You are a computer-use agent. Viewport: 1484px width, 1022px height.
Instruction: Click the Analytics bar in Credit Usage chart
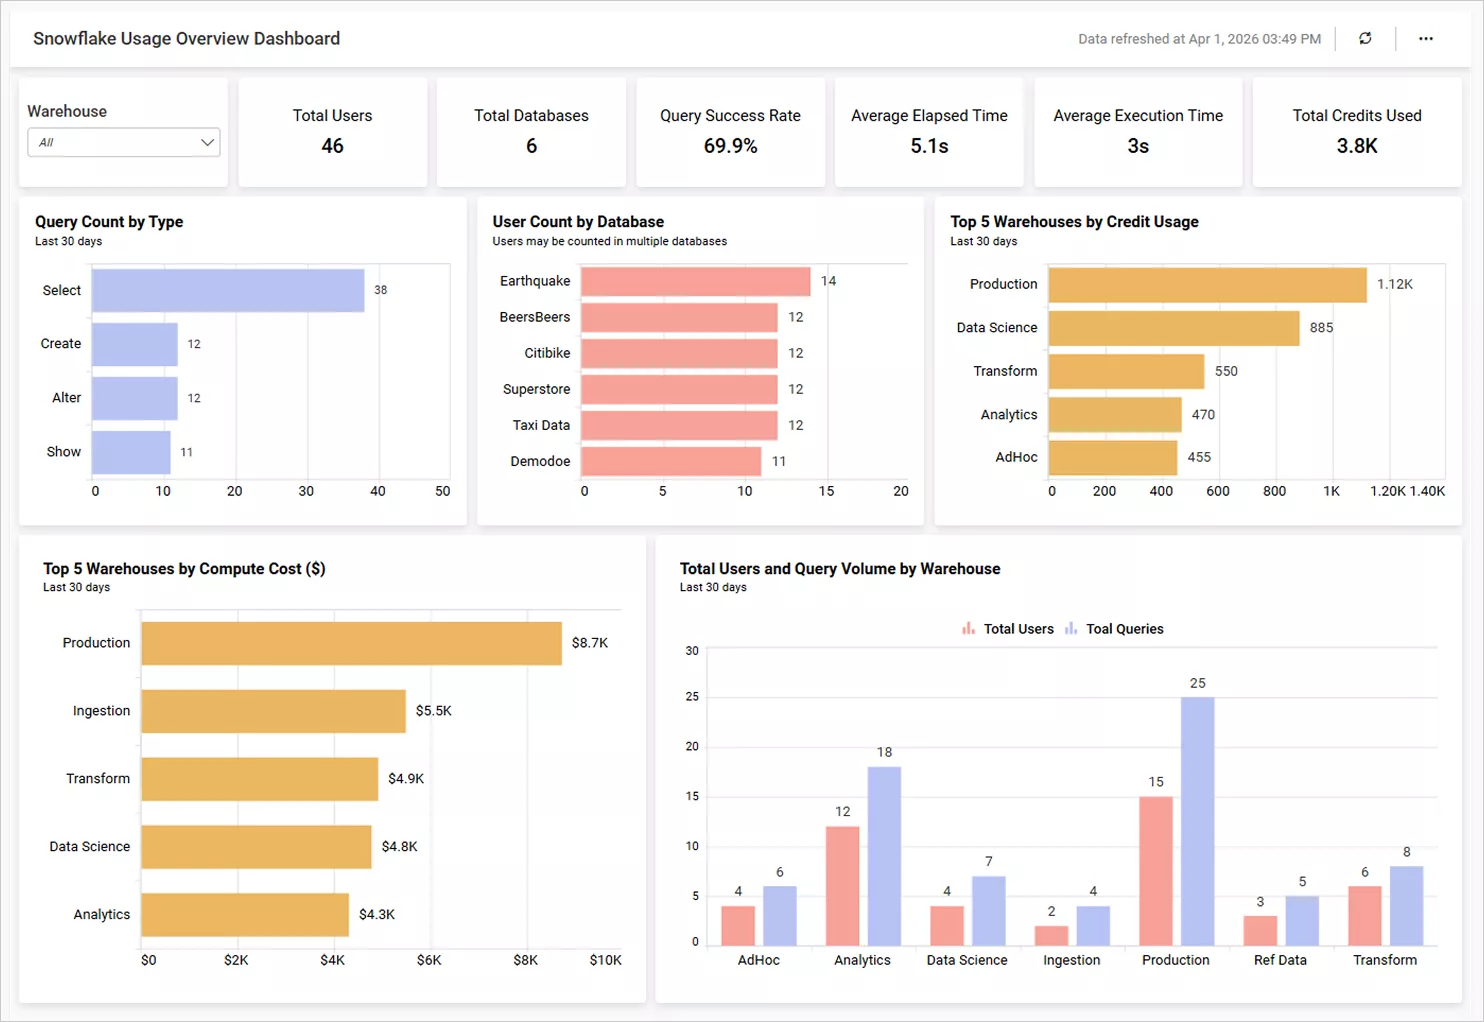point(1115,414)
